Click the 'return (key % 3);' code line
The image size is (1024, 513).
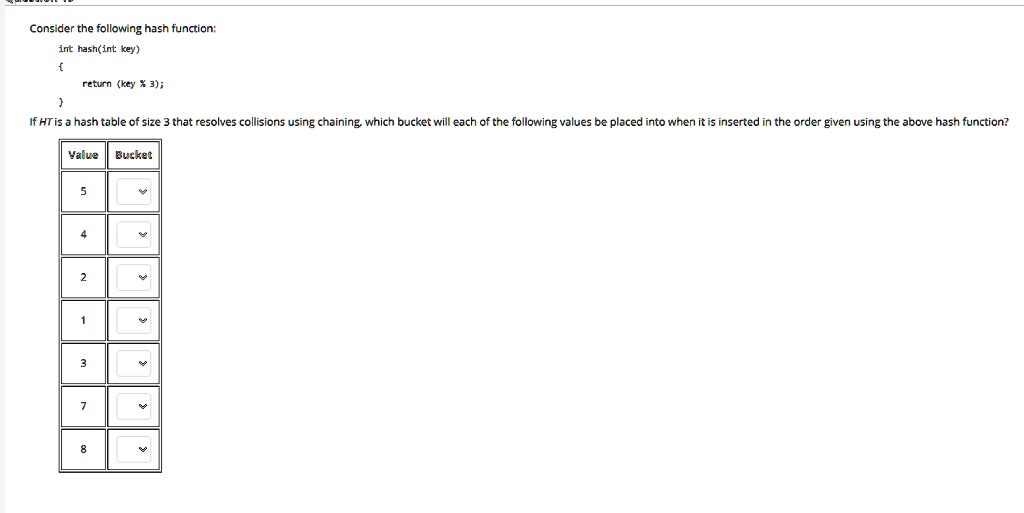123,84
